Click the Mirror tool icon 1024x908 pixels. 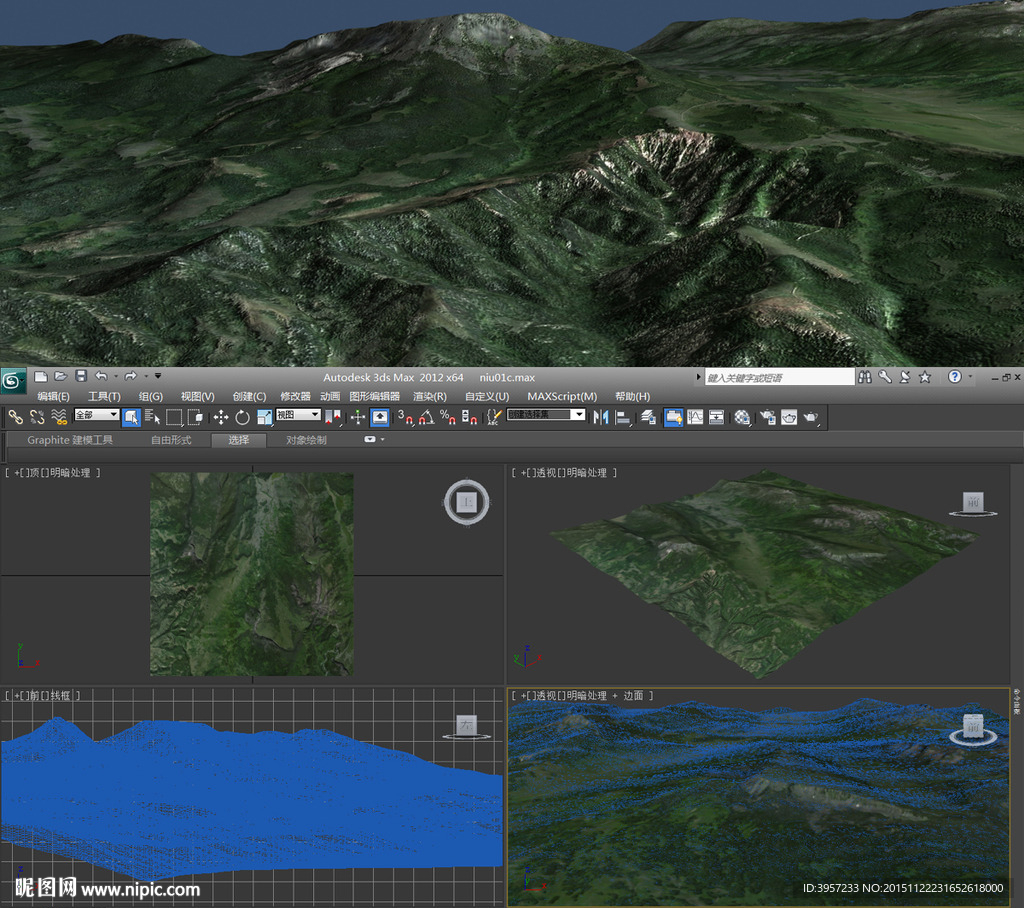(601, 417)
